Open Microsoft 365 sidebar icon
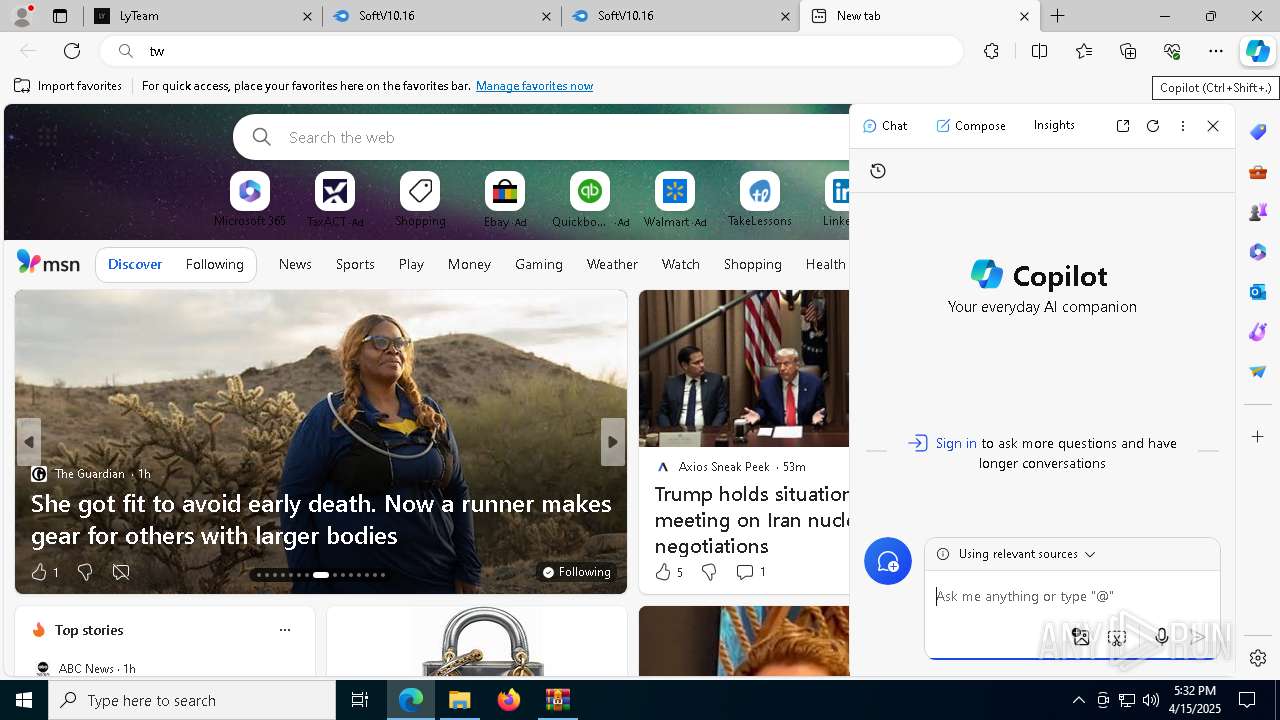The height and width of the screenshot is (720, 1280). click(1258, 252)
